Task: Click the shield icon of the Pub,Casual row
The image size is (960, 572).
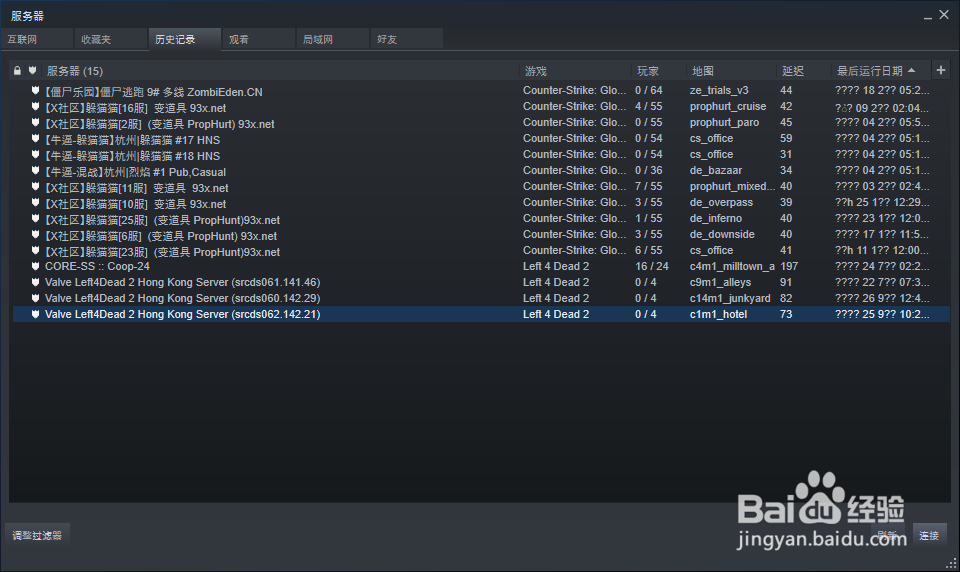Action: click(x=36, y=170)
